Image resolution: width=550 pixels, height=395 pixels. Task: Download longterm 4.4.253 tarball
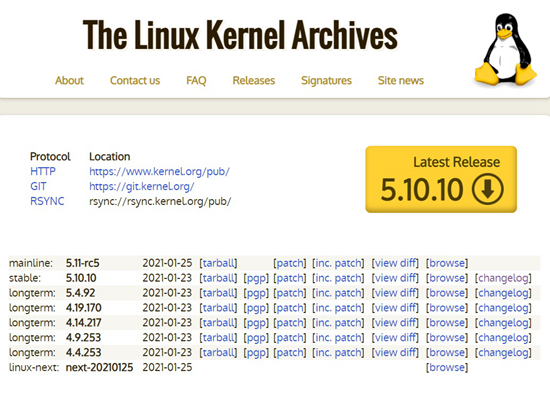pyautogui.click(x=218, y=353)
